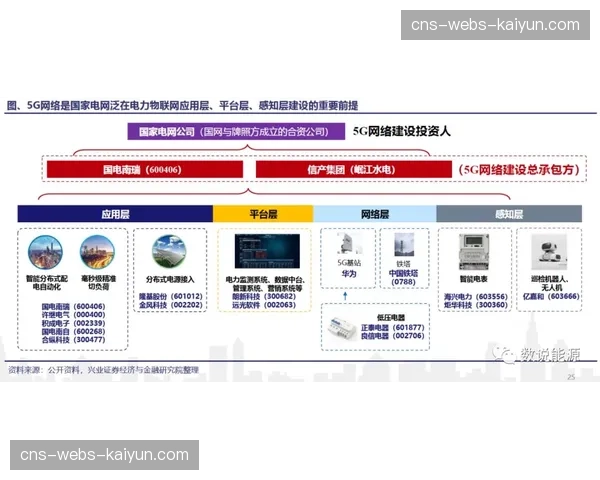Screen dimensions: 600x480
Task: Click the label 5G基站
Action: click(x=349, y=263)
